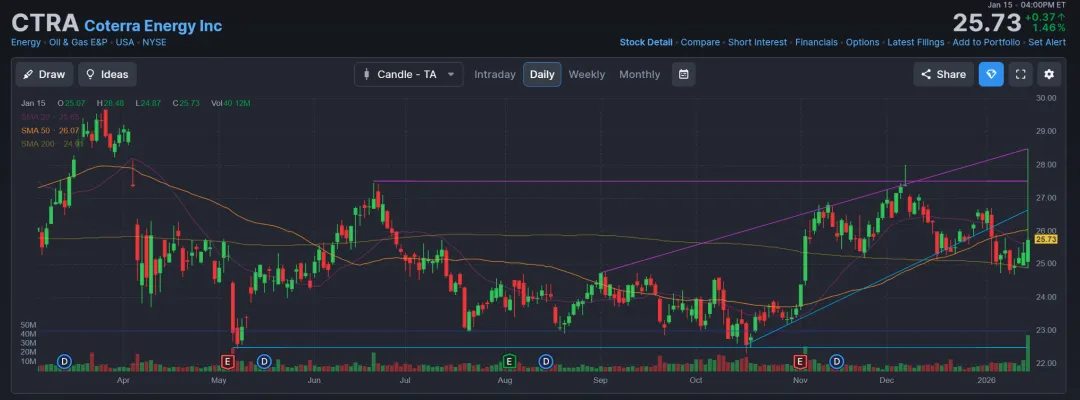Click the SMA 20 indicator label
The width and height of the screenshot is (1080, 400).
[50, 116]
